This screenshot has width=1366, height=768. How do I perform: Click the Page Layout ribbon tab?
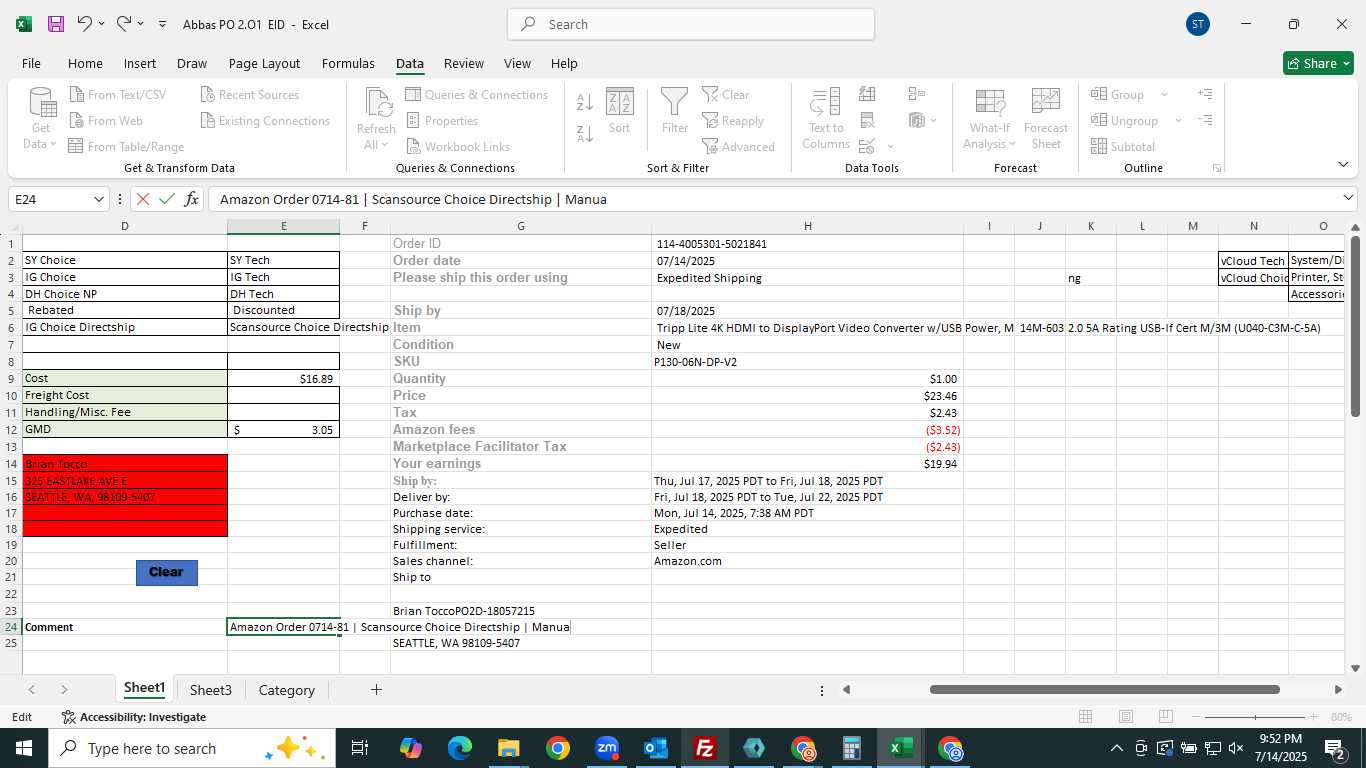coord(264,63)
